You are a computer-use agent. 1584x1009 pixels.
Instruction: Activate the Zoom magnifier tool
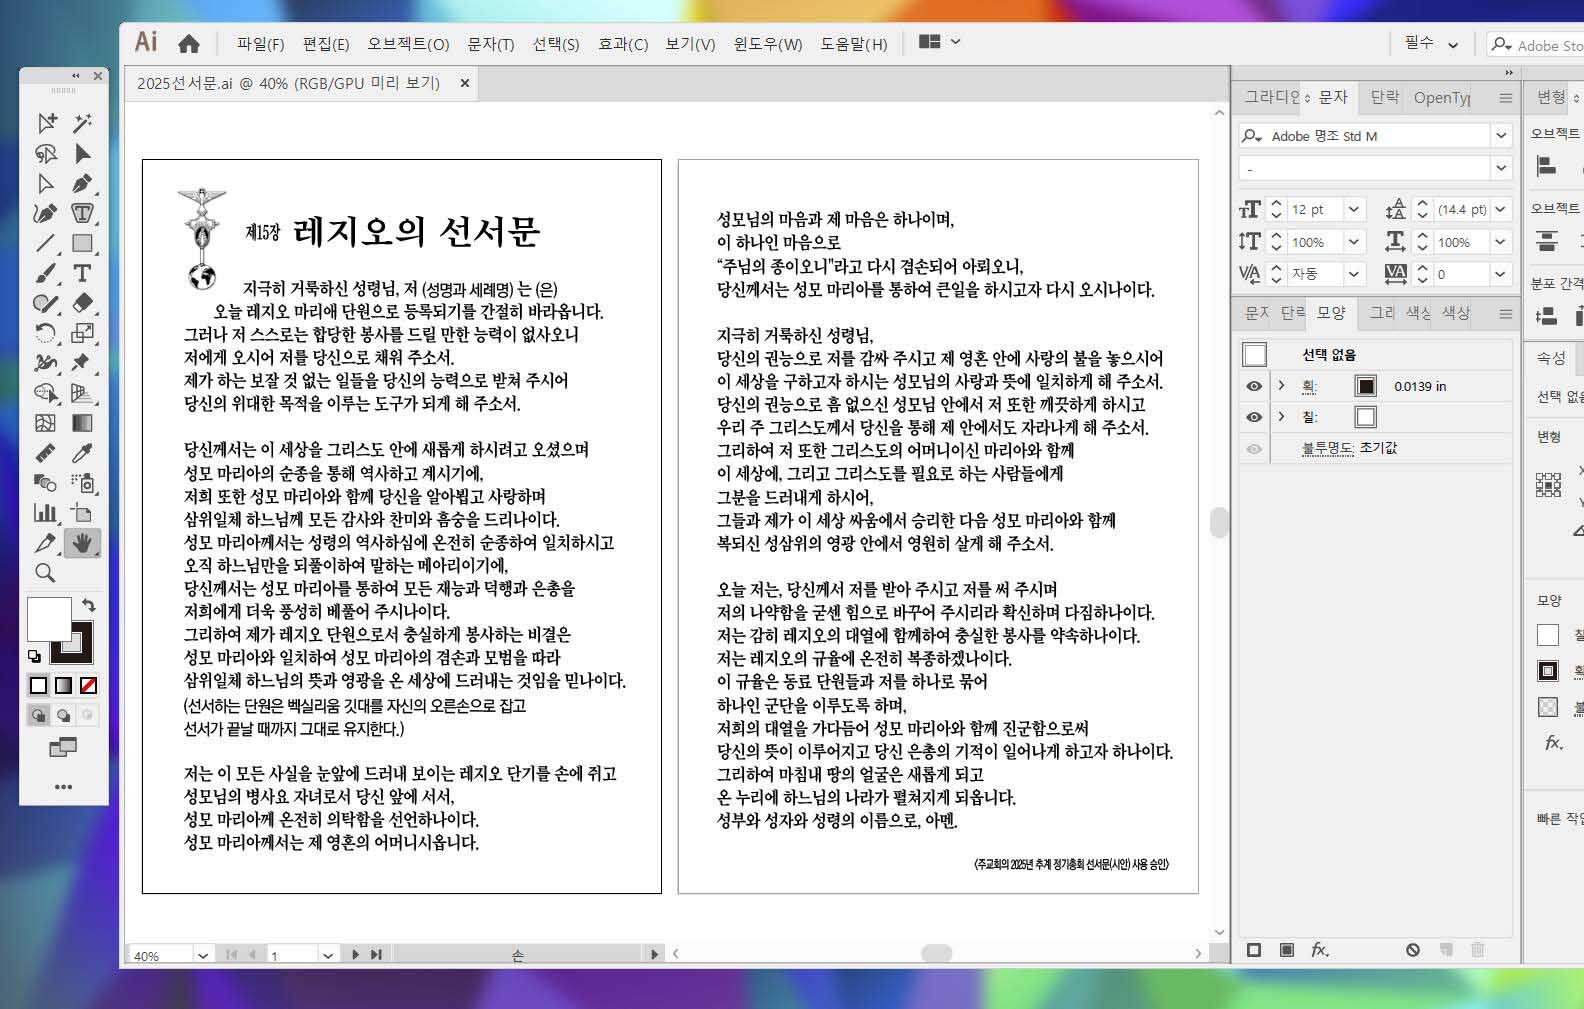(45, 573)
